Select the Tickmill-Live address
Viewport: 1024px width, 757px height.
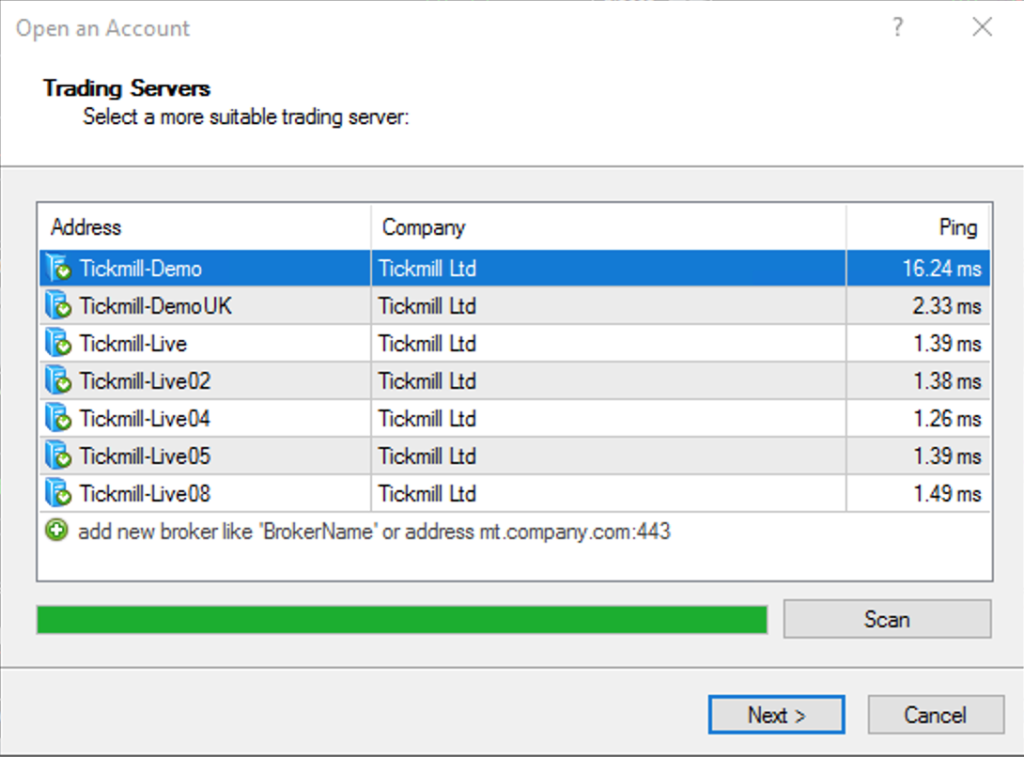(x=133, y=344)
